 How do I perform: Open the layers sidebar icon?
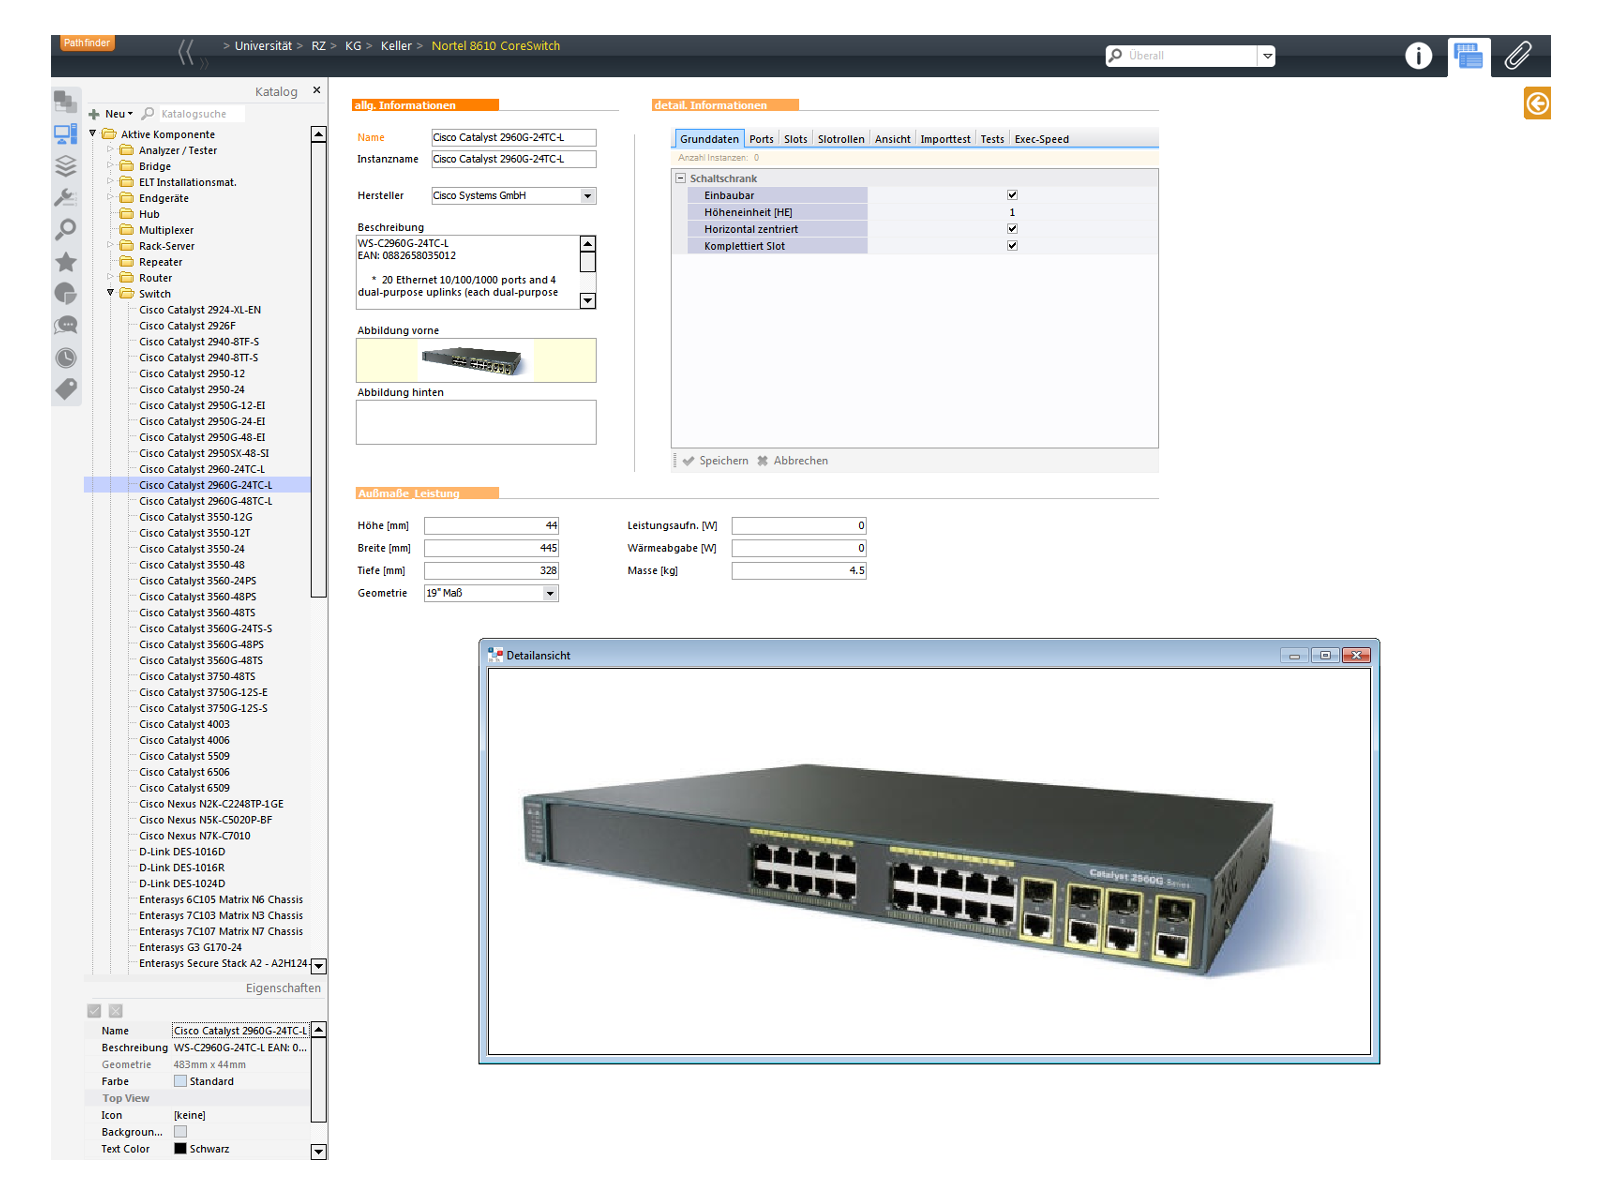pos(66,166)
